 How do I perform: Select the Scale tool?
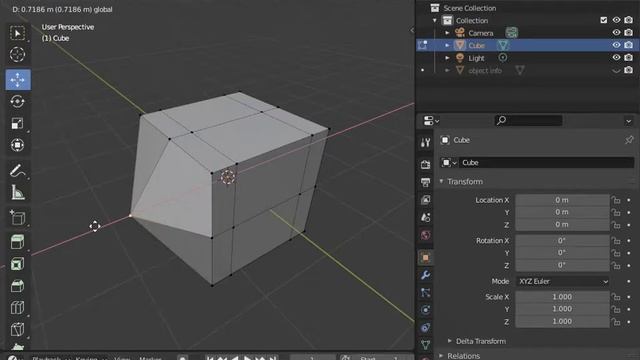pos(17,123)
